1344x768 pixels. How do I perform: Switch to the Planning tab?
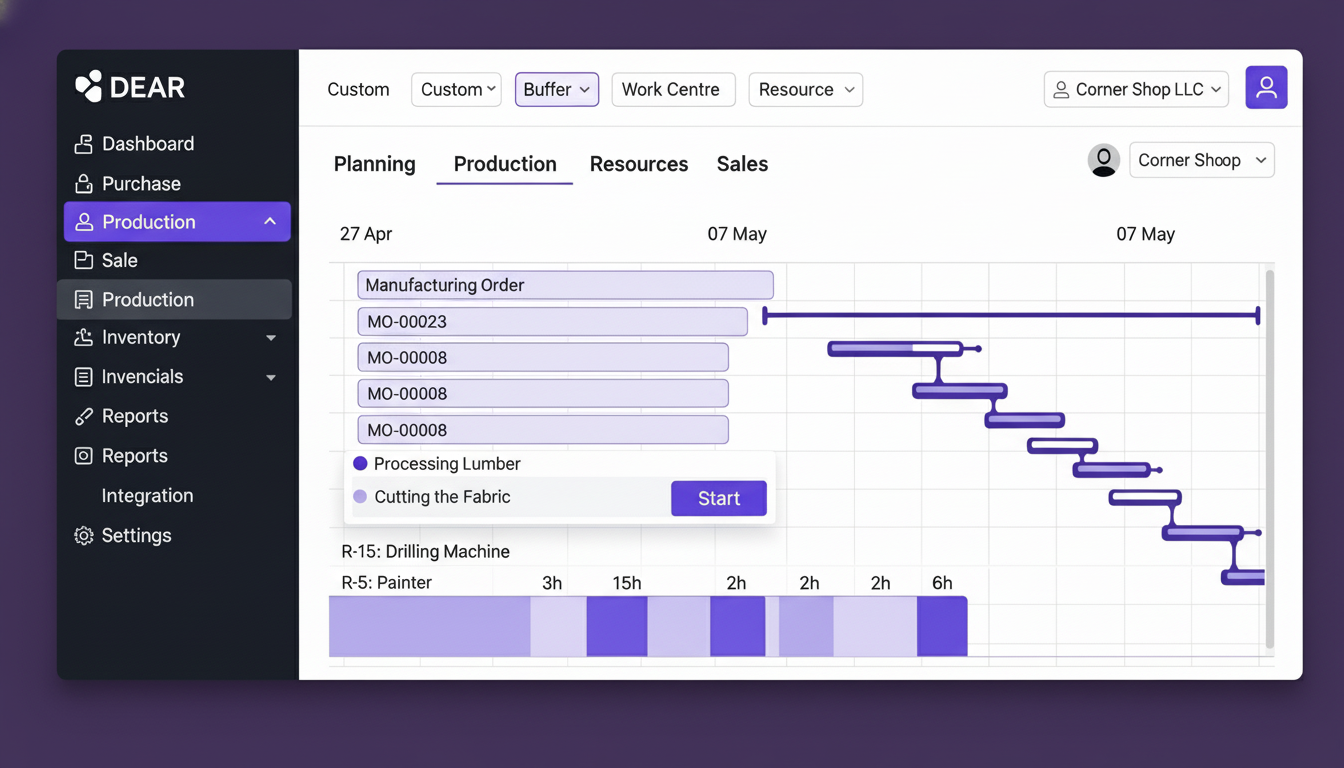374,164
